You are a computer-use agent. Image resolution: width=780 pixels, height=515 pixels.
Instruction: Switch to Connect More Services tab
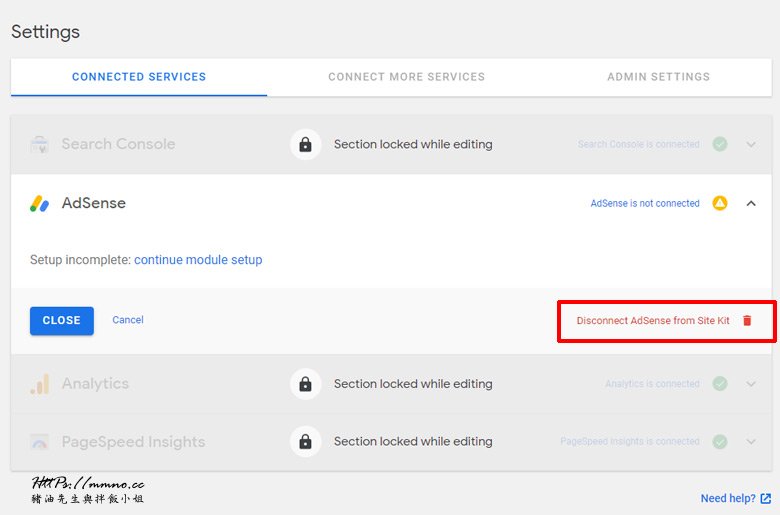pyautogui.click(x=406, y=77)
